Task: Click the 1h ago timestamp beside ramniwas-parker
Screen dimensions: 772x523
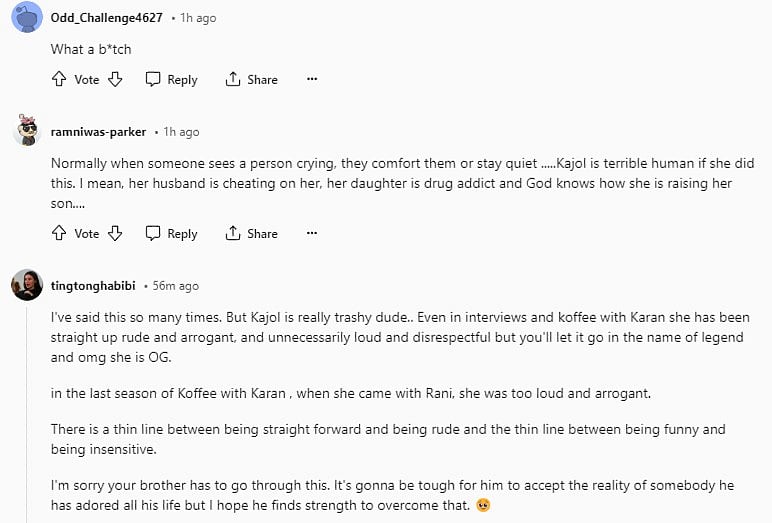Action: (x=182, y=132)
